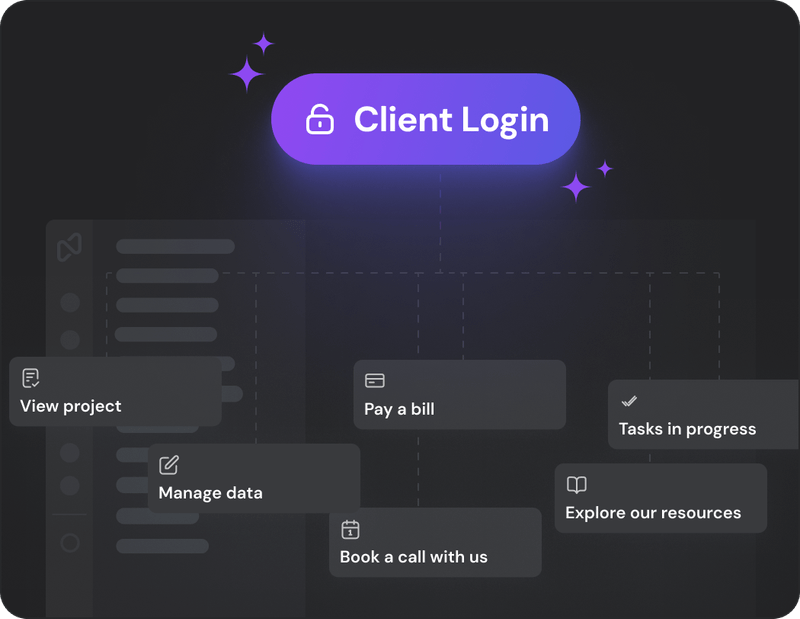Screen dimensions: 800x619
Task: Select the "Manage data" label text
Action: (x=211, y=493)
